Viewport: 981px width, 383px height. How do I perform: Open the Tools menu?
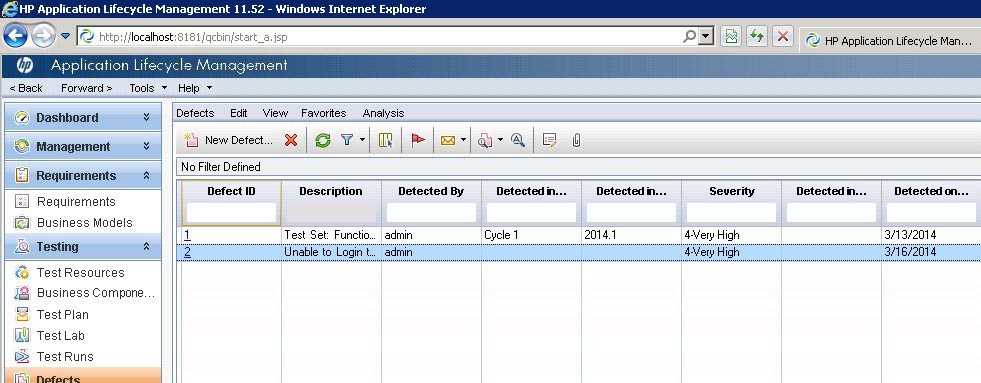pyautogui.click(x=148, y=88)
